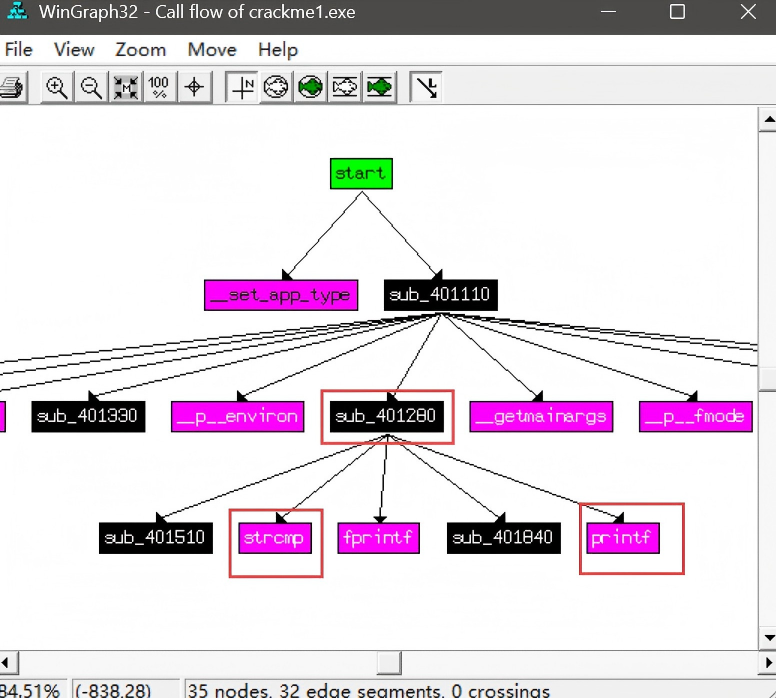Maximize the WinGraph32 window

pyautogui.click(x=677, y=11)
